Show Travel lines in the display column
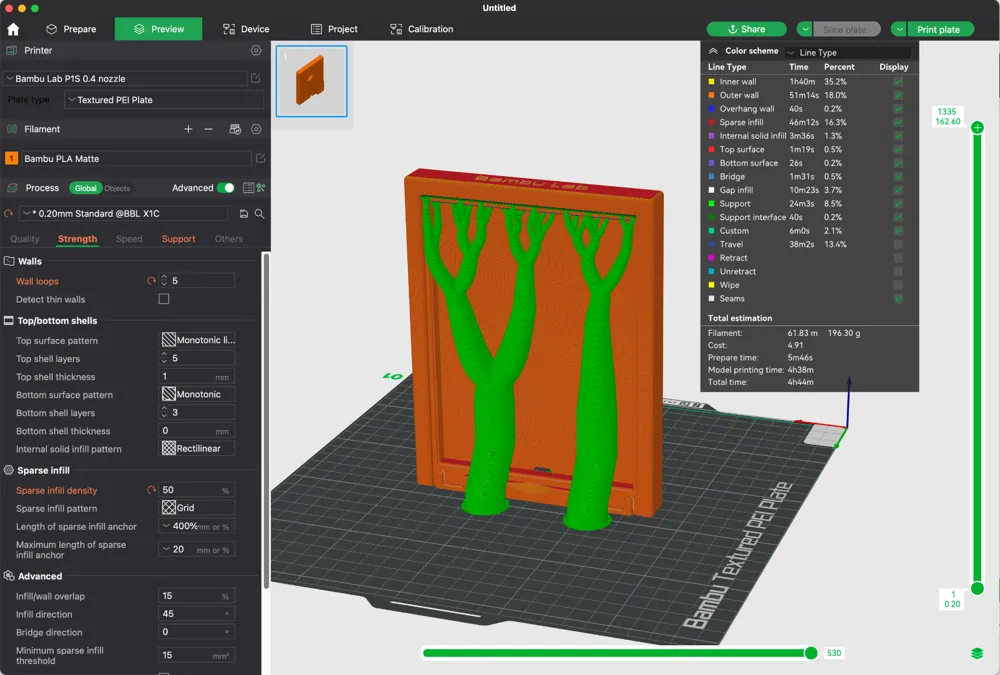Image resolution: width=1000 pixels, height=675 pixels. [898, 244]
